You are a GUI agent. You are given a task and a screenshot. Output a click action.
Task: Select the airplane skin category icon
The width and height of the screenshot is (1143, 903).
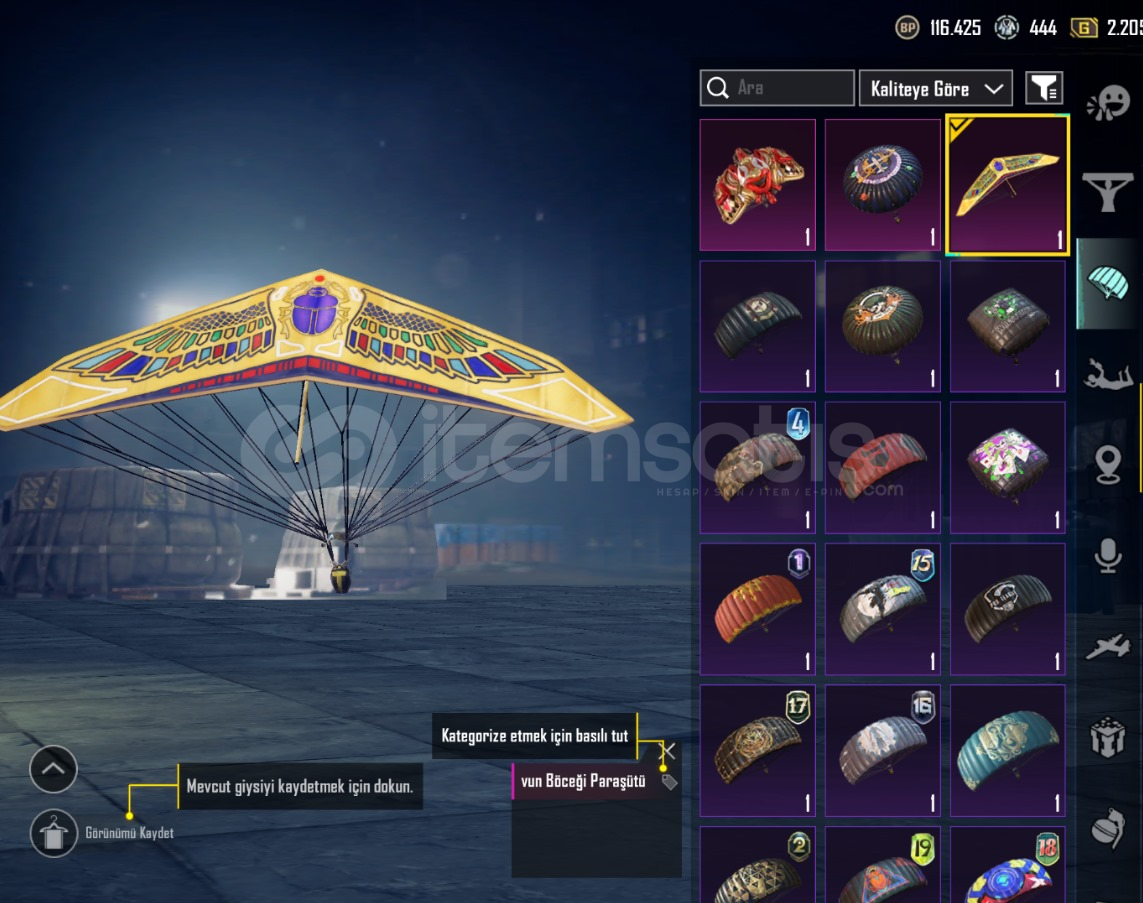(x=1108, y=646)
